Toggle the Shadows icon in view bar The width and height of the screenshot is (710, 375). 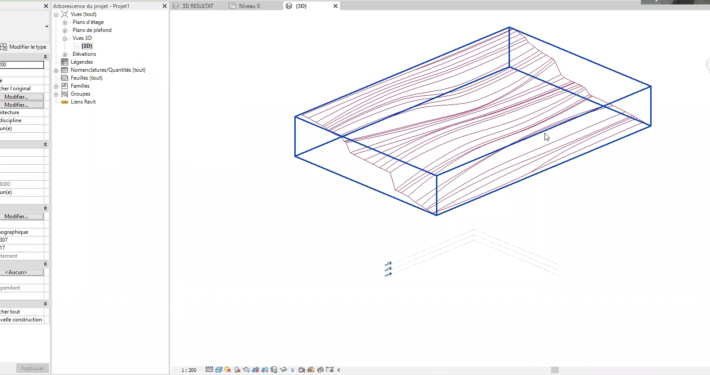pyautogui.click(x=237, y=370)
